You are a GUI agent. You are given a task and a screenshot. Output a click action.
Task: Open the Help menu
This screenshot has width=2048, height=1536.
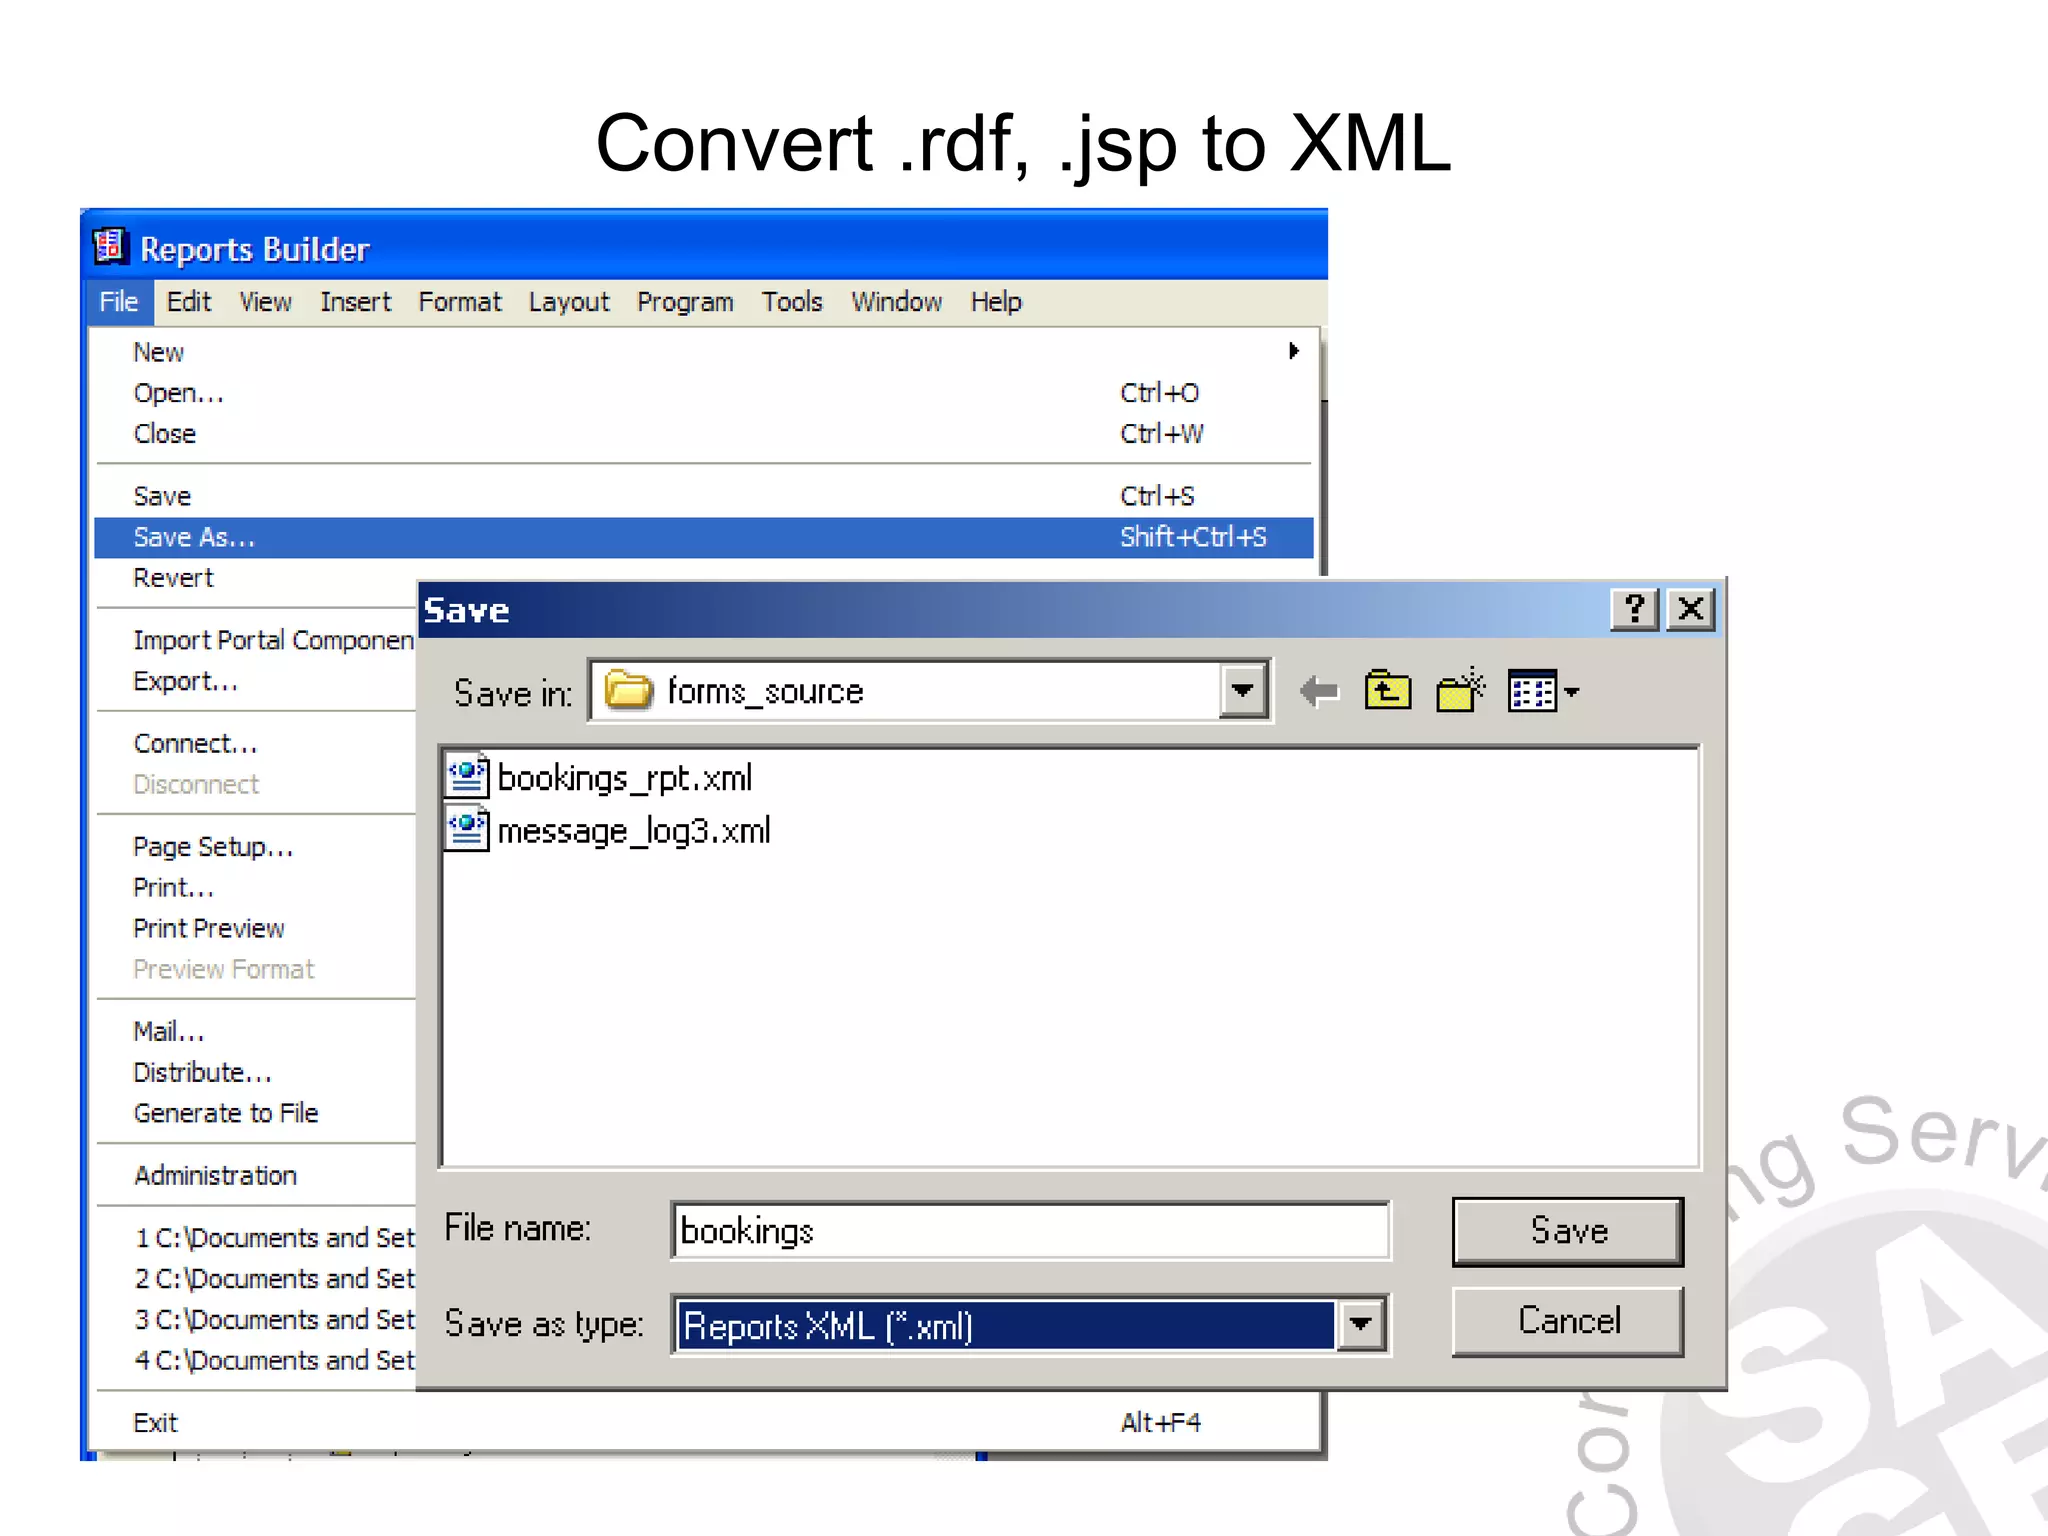[996, 302]
